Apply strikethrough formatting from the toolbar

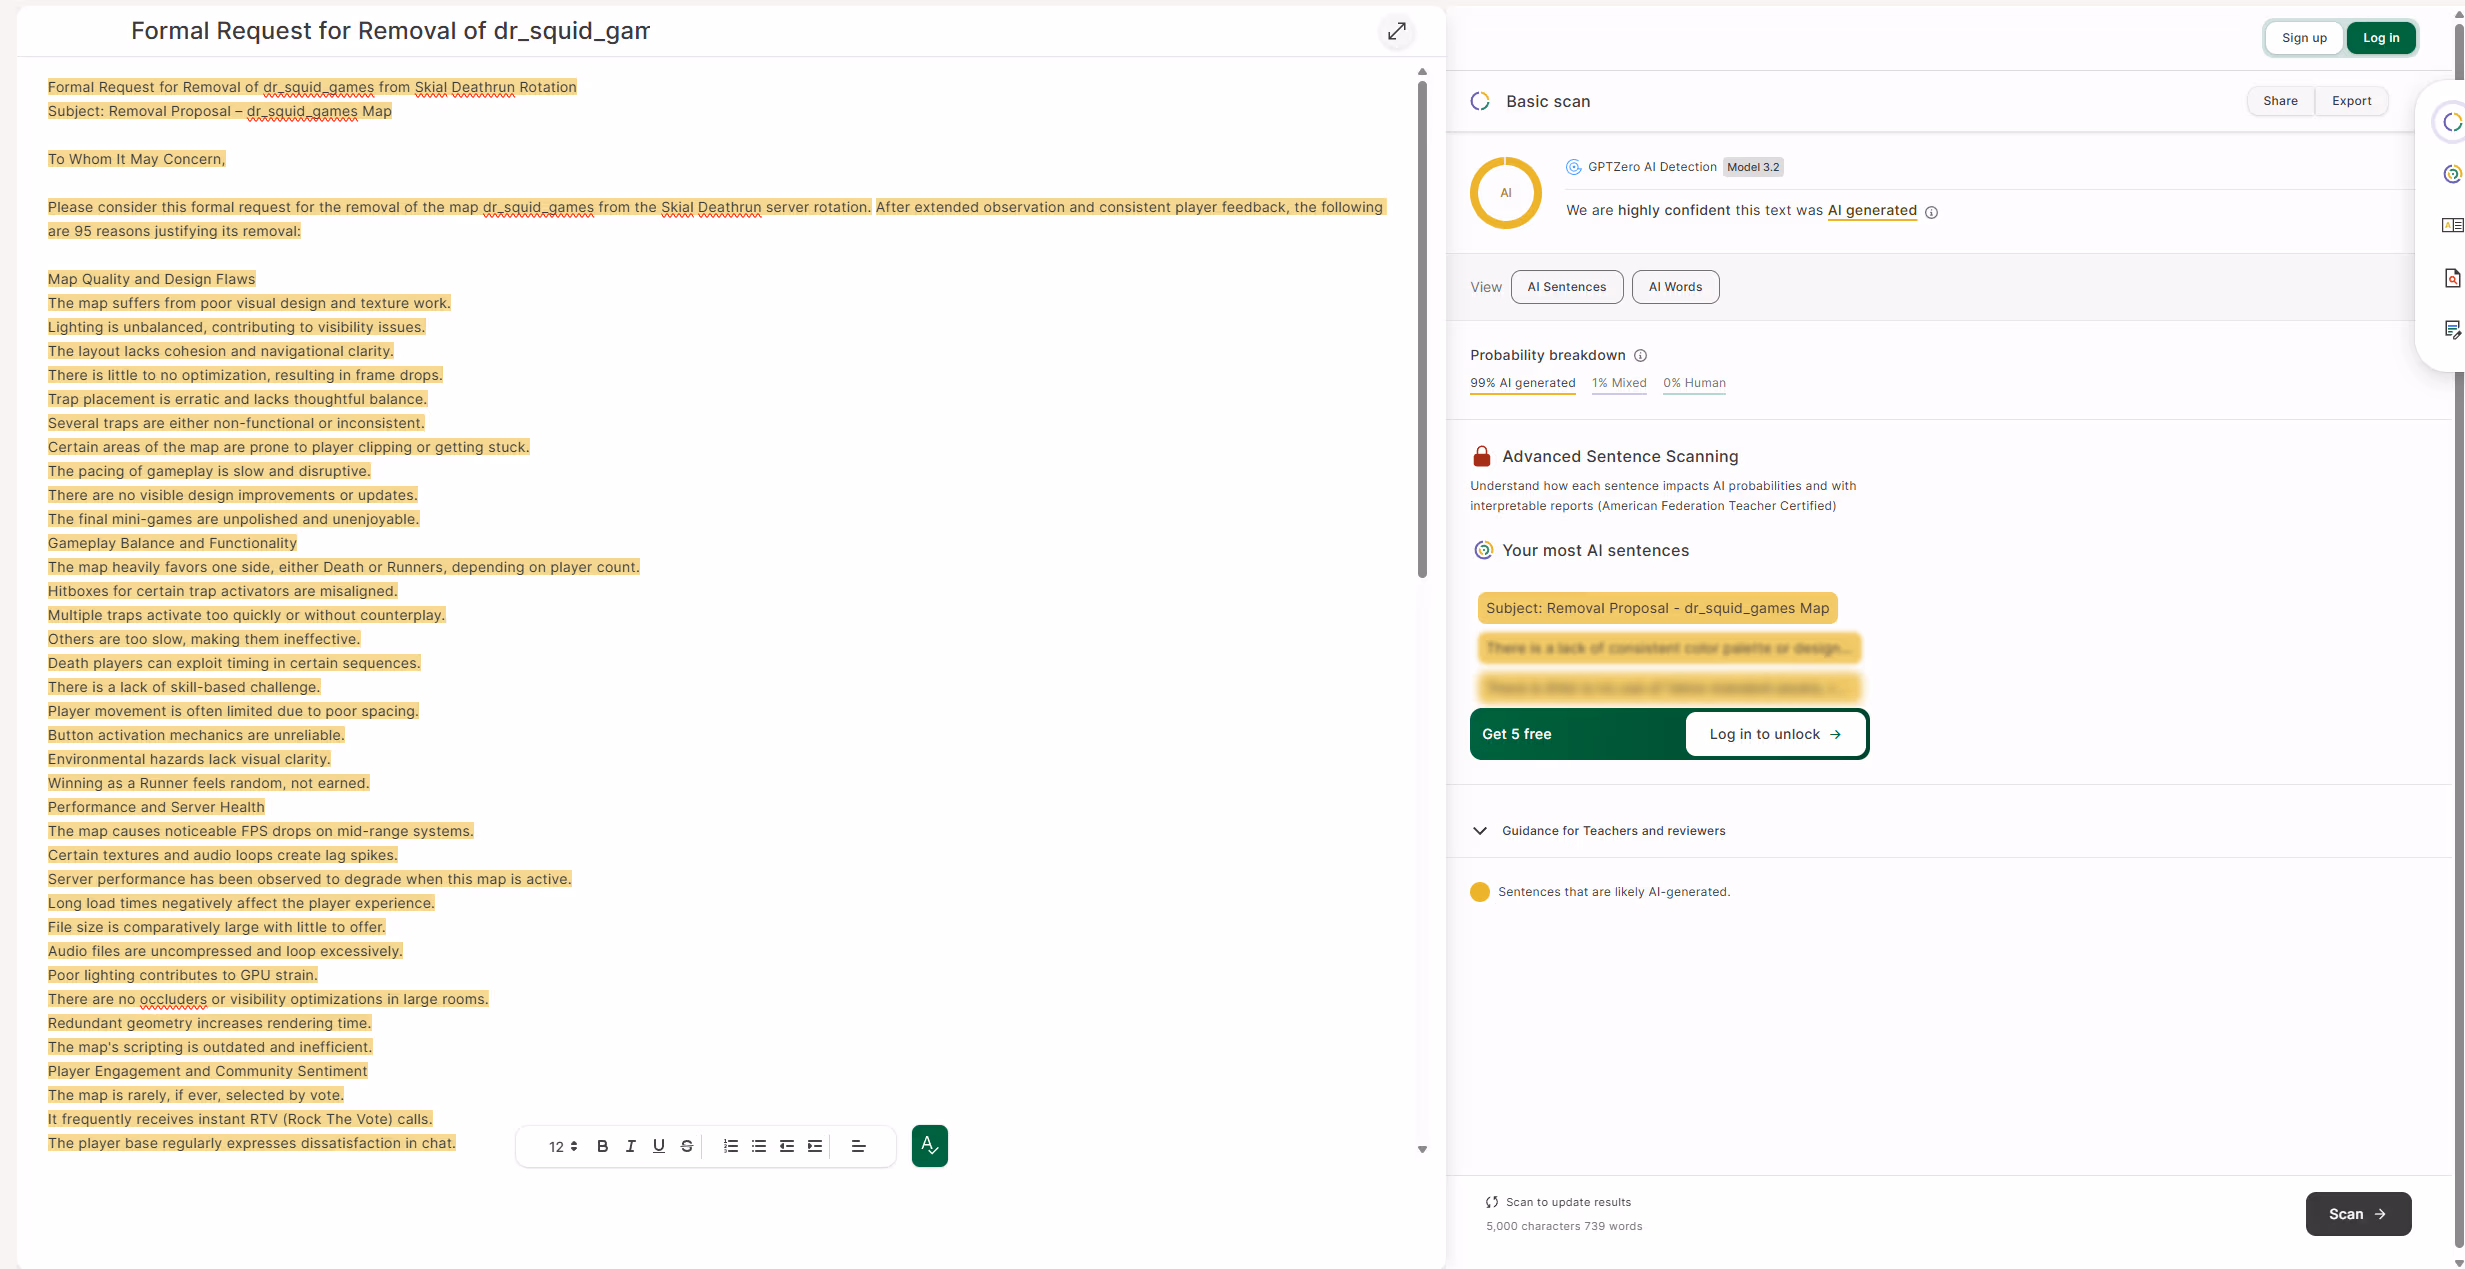(686, 1146)
